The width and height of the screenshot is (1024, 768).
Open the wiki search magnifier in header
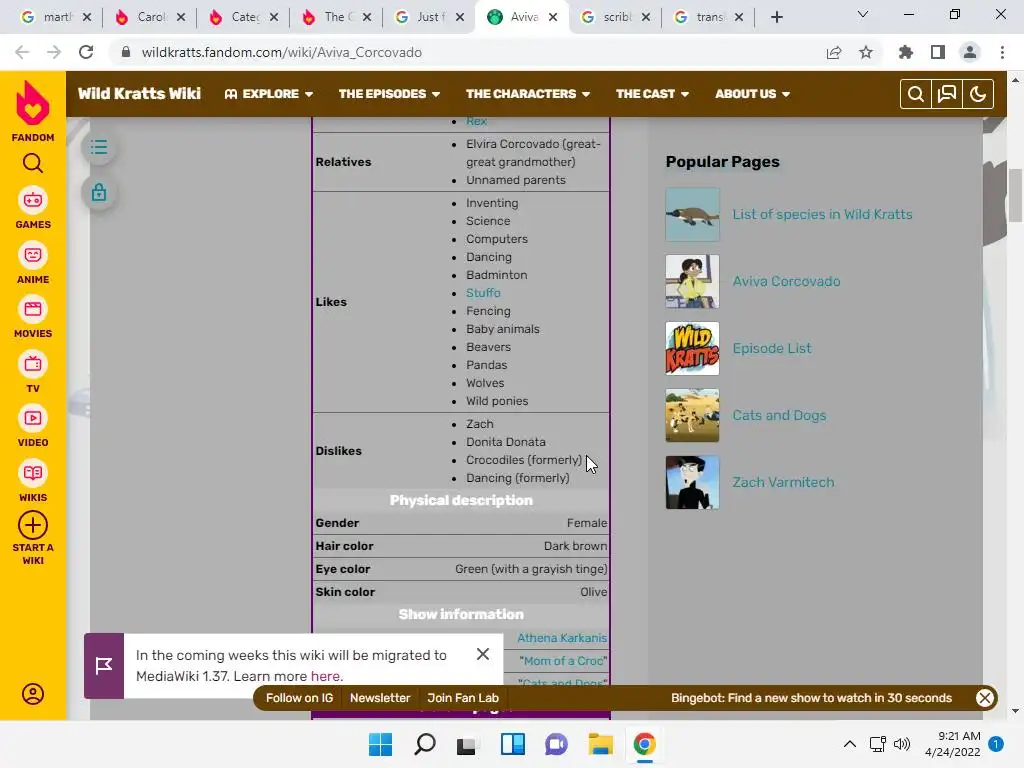(x=916, y=94)
